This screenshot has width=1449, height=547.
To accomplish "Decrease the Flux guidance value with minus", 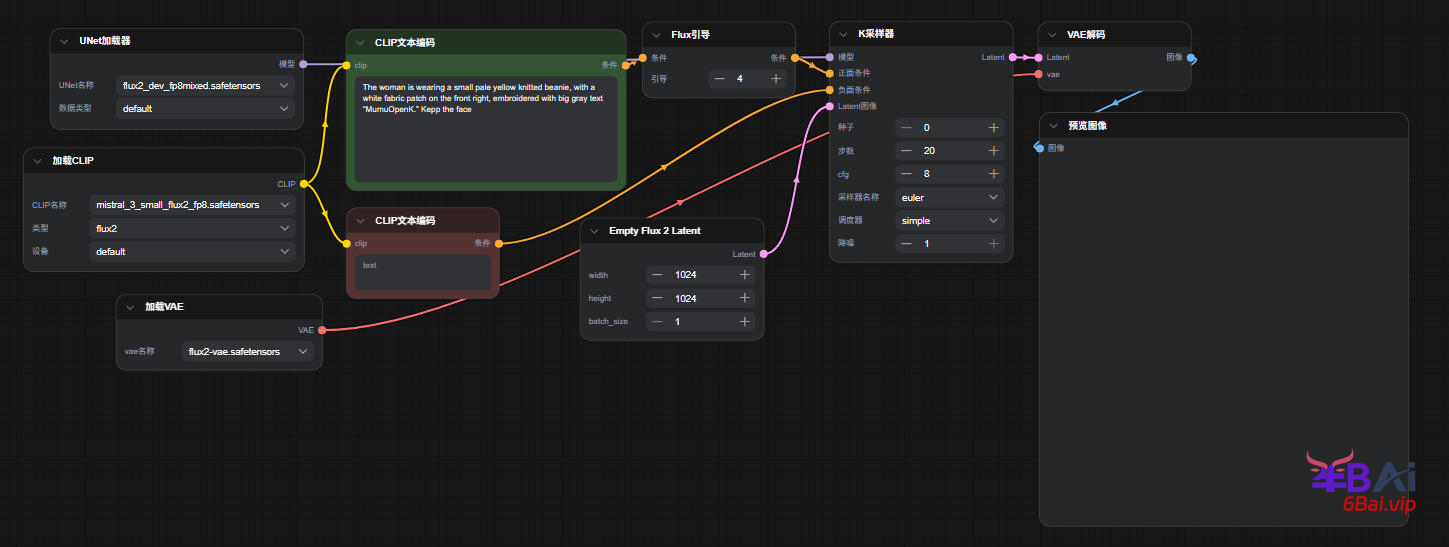I will 719,79.
